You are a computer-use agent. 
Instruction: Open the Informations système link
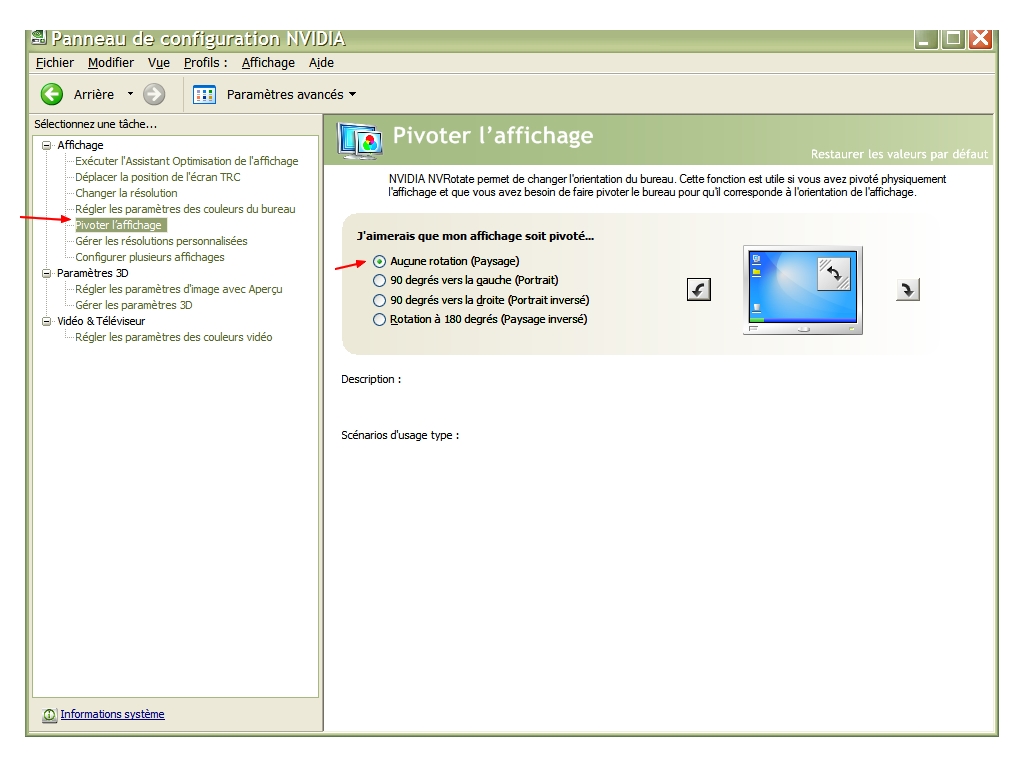112,714
